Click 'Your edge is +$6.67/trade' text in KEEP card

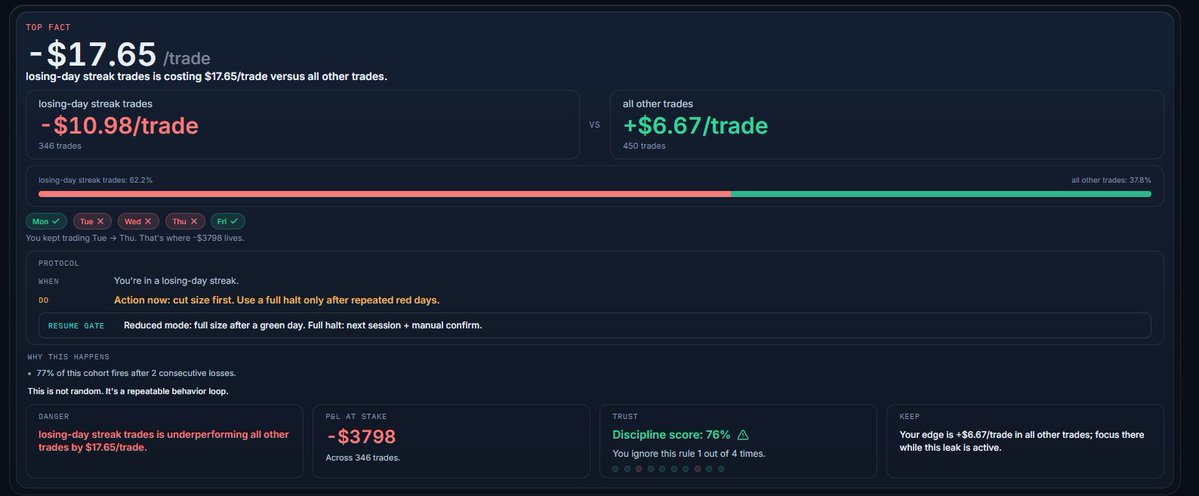click(1022, 441)
